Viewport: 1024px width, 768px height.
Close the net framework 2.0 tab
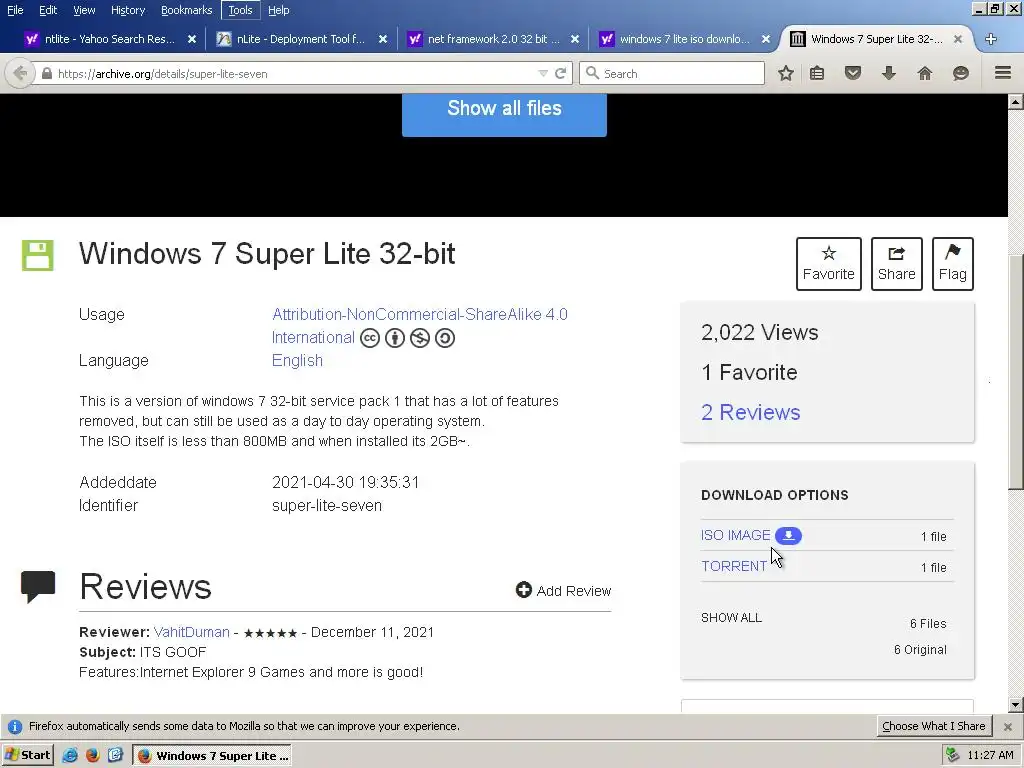tap(575, 39)
